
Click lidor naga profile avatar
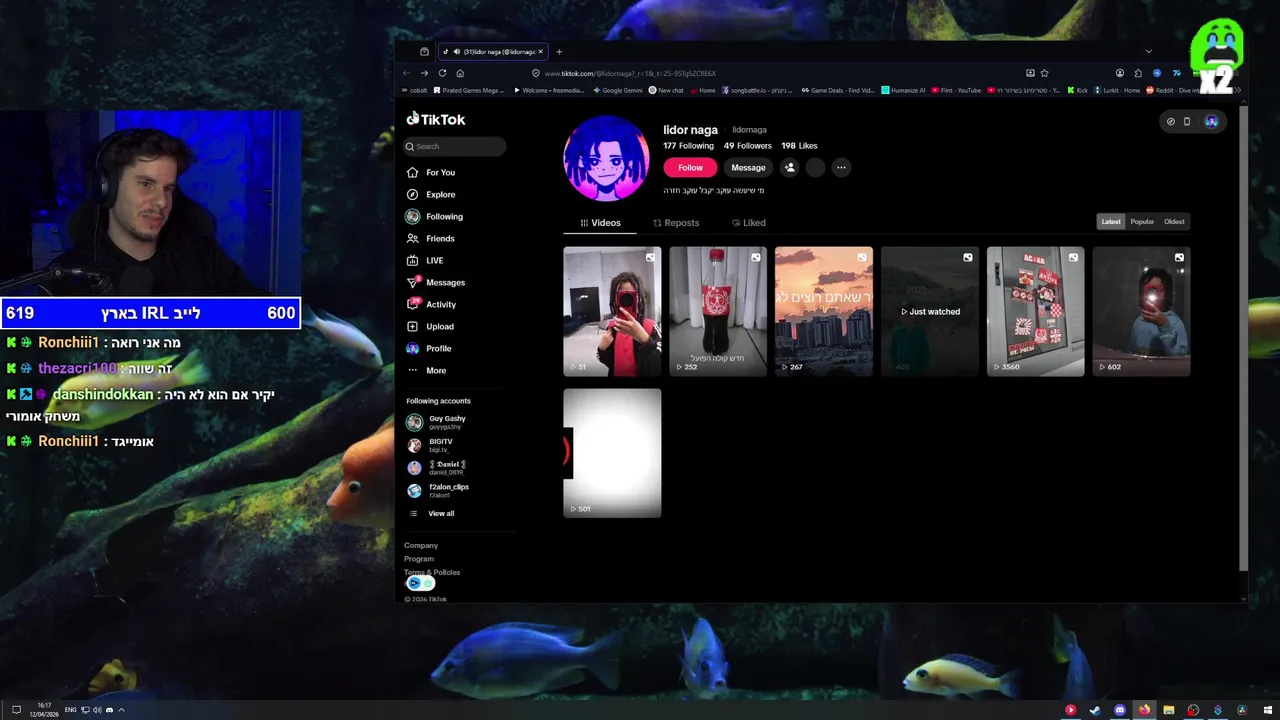pos(606,159)
